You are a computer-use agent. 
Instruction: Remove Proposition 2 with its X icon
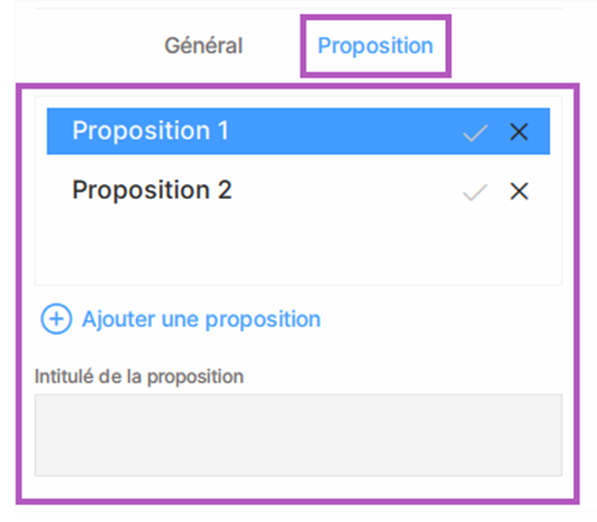tap(519, 191)
